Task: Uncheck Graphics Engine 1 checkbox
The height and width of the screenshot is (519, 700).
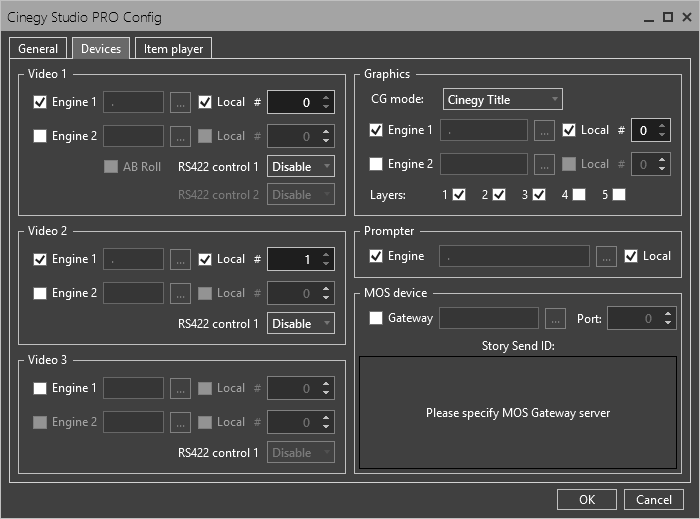Action: pos(376,130)
